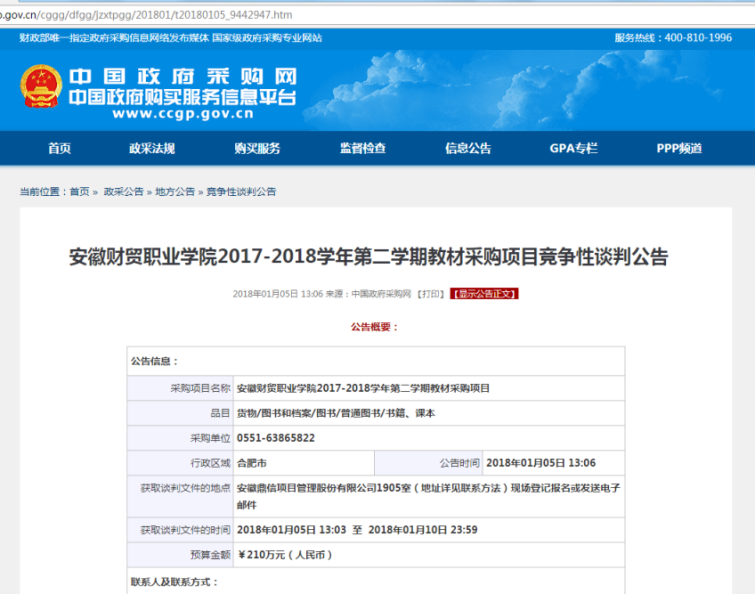The image size is (755, 594).
Task: Go to the 地方公告 breadcrumb link
Action: point(175,191)
